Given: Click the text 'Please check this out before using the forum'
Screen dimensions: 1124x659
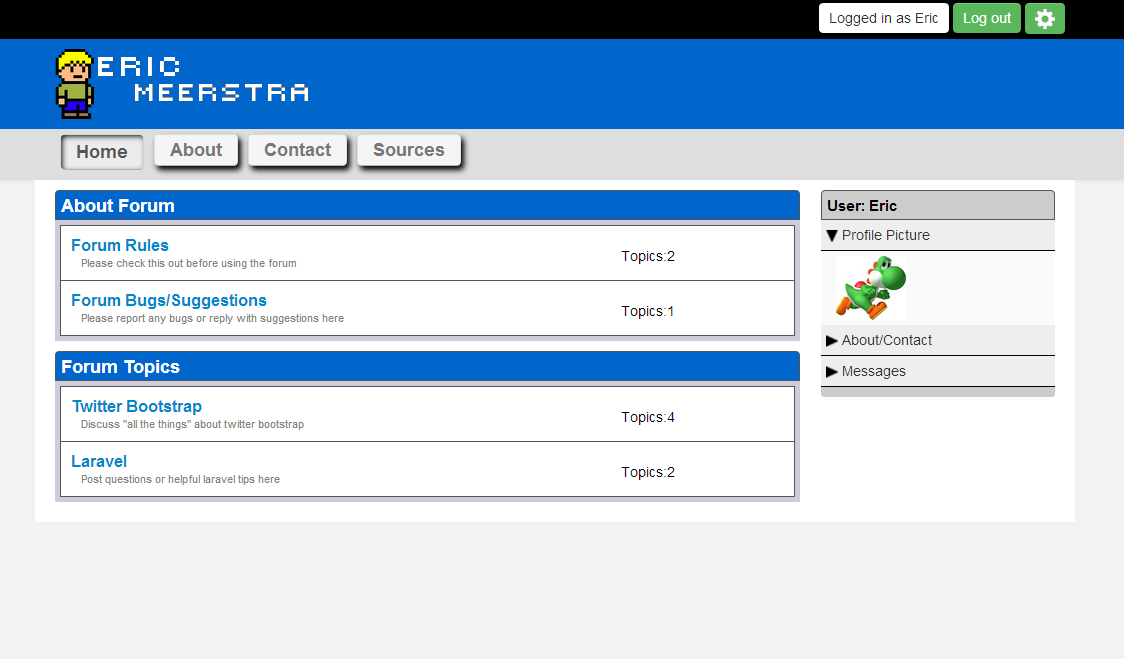Looking at the screenshot, I should (x=189, y=263).
